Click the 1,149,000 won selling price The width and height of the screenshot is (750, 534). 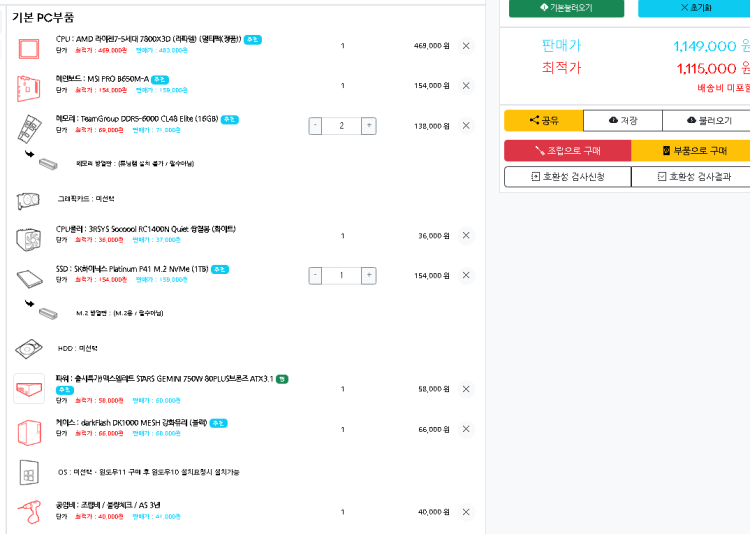[711, 46]
